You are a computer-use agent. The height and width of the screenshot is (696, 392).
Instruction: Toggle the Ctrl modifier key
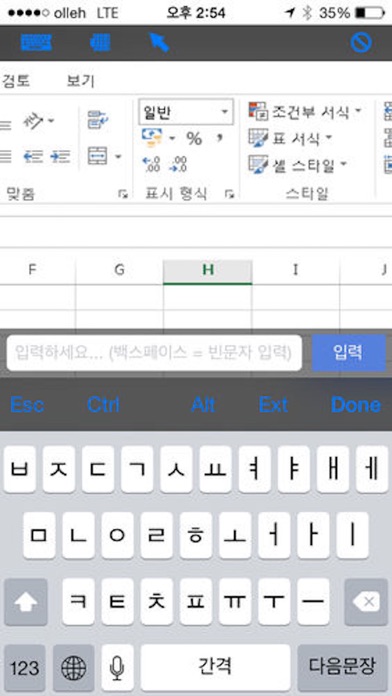coord(103,404)
